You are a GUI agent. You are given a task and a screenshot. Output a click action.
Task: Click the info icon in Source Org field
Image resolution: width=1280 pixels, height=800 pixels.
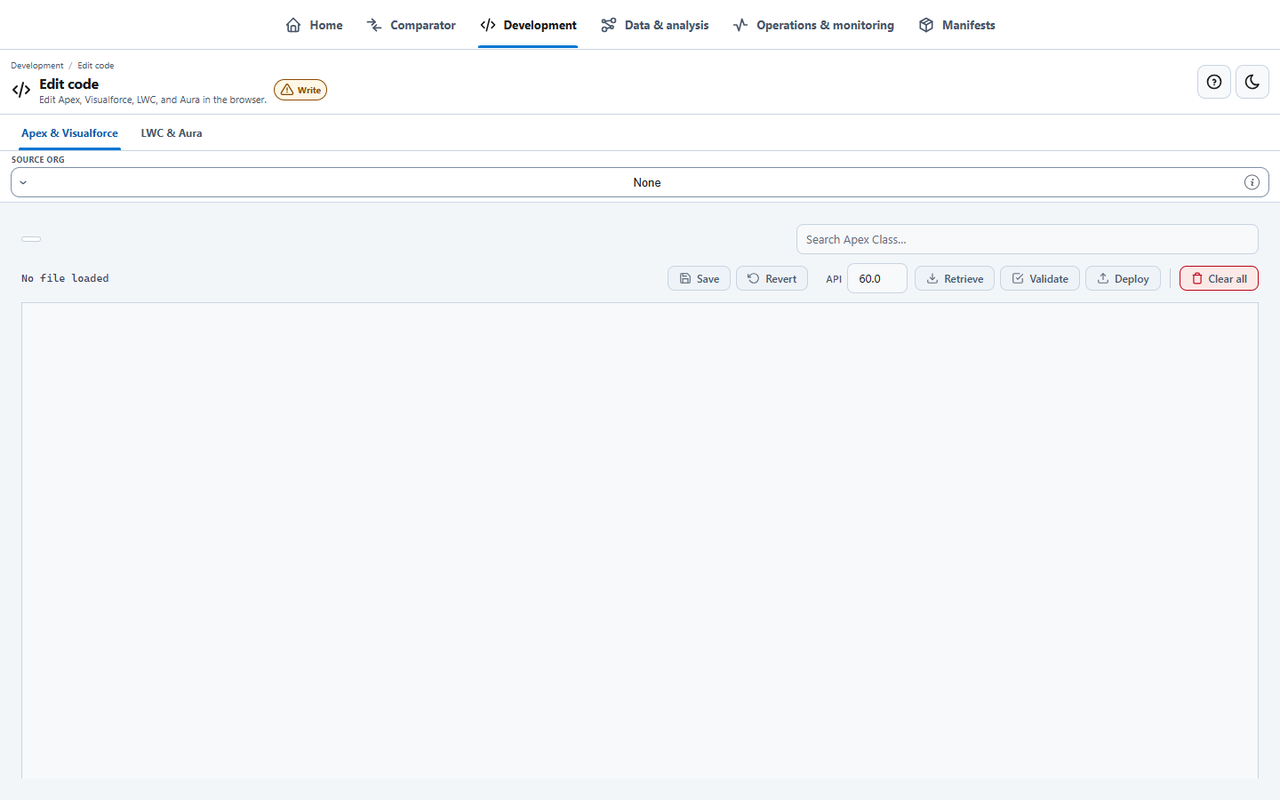click(x=1251, y=182)
